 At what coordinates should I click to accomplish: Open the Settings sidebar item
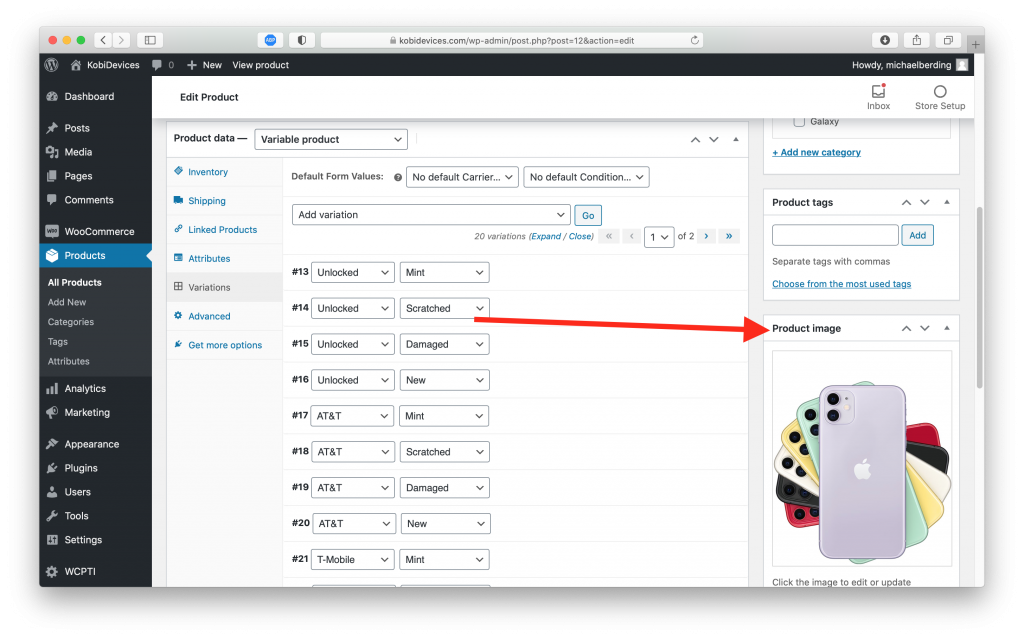point(95,540)
